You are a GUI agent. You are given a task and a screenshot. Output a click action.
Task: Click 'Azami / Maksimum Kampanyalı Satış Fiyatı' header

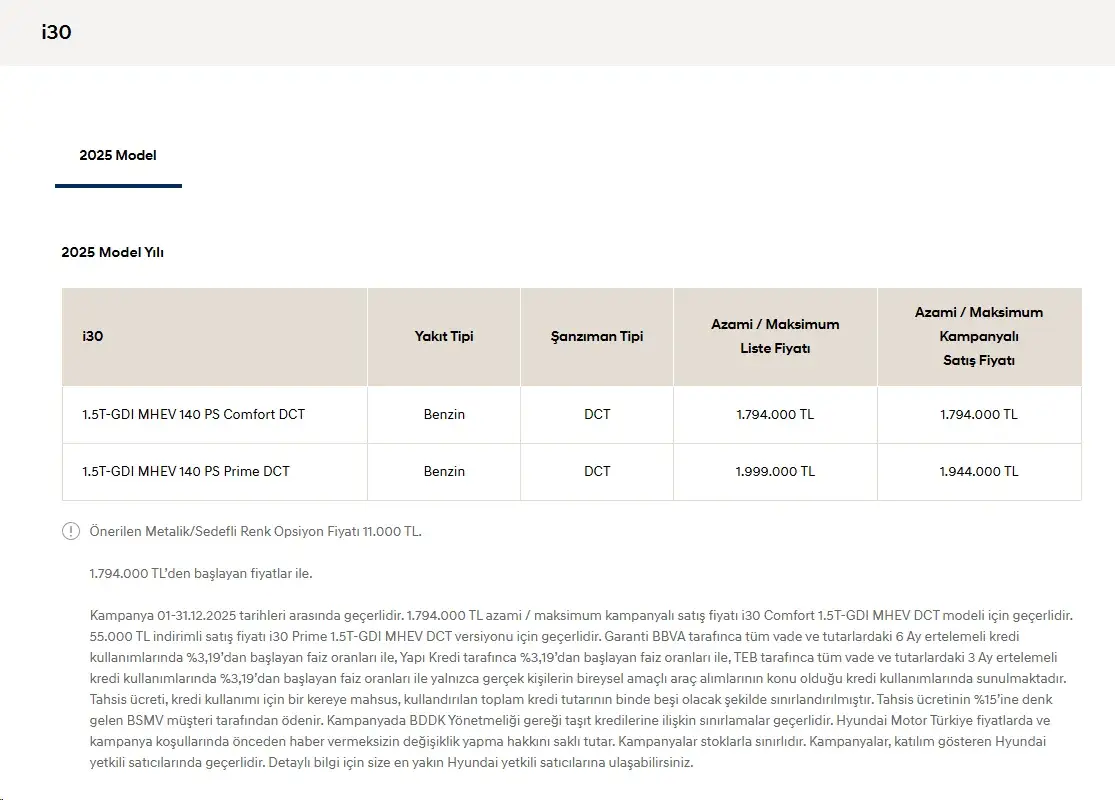click(978, 336)
